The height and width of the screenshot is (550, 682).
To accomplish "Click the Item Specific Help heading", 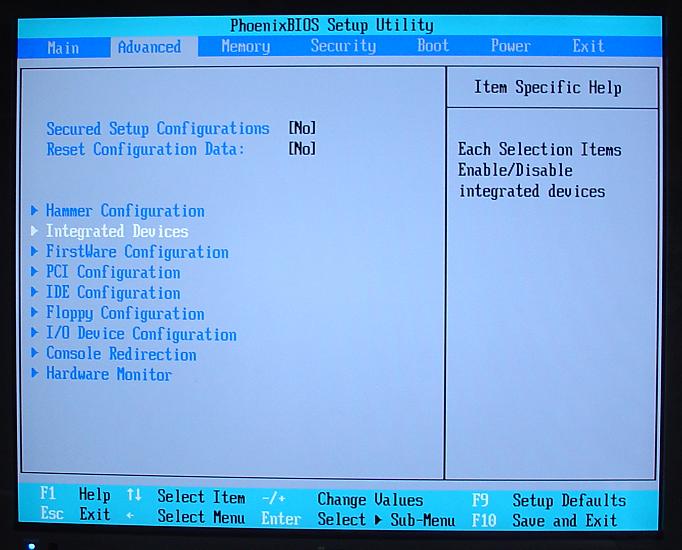I will (x=548, y=87).
